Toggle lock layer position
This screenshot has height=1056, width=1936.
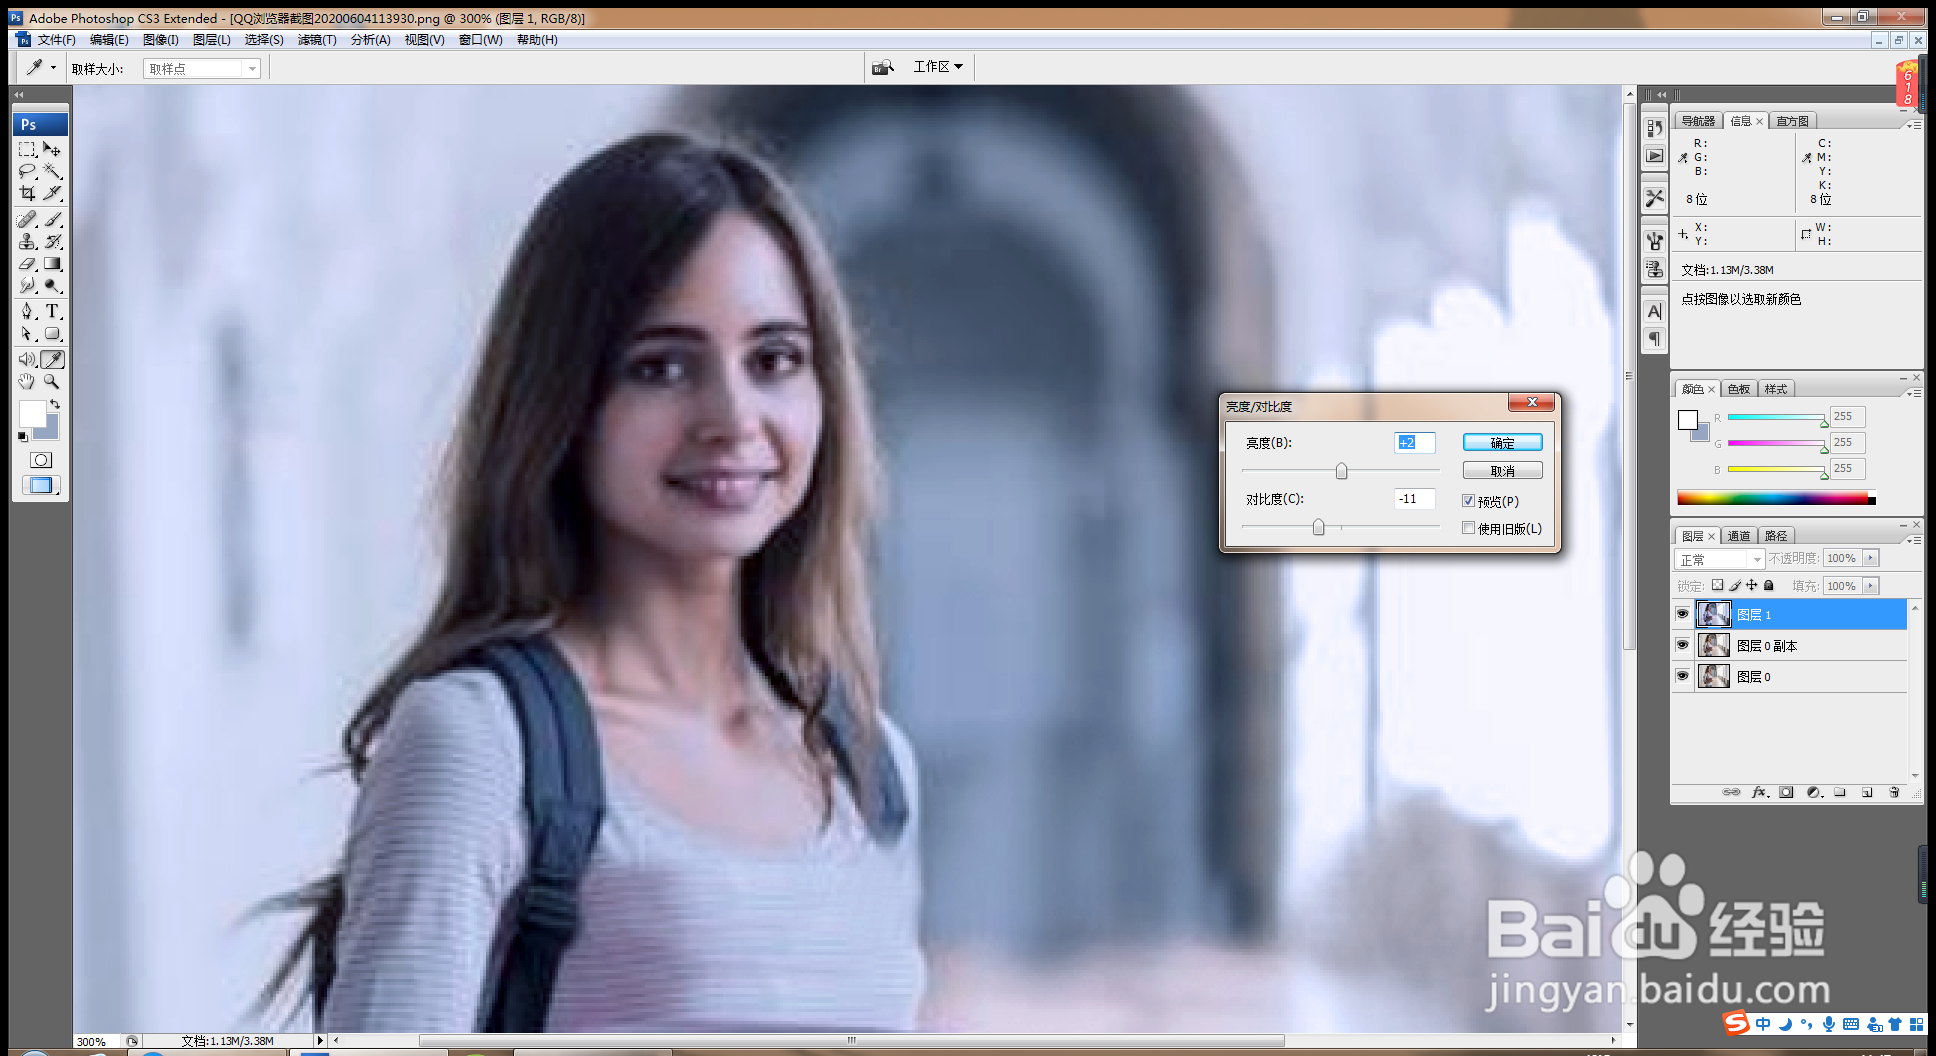pyautogui.click(x=1751, y=585)
